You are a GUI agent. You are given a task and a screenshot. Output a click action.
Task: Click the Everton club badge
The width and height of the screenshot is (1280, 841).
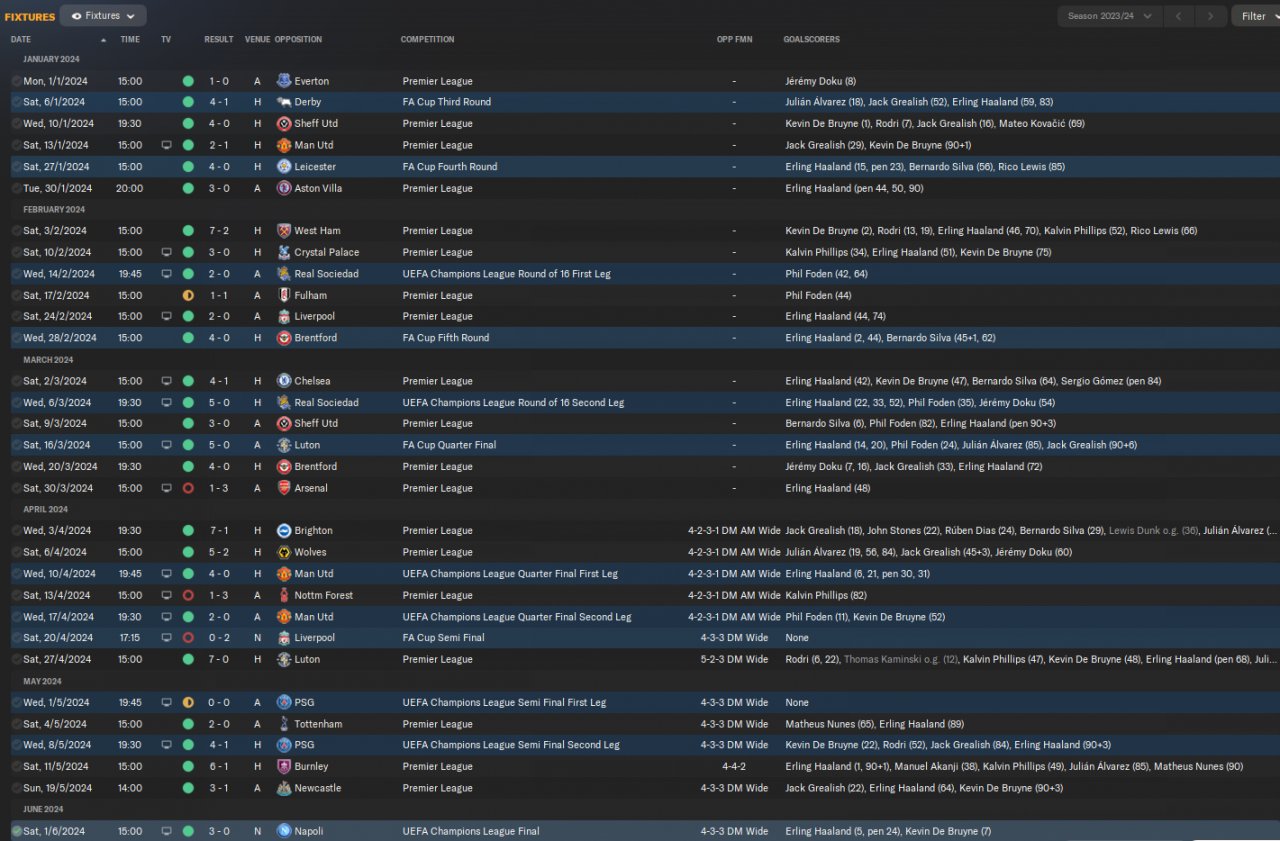pyautogui.click(x=284, y=81)
